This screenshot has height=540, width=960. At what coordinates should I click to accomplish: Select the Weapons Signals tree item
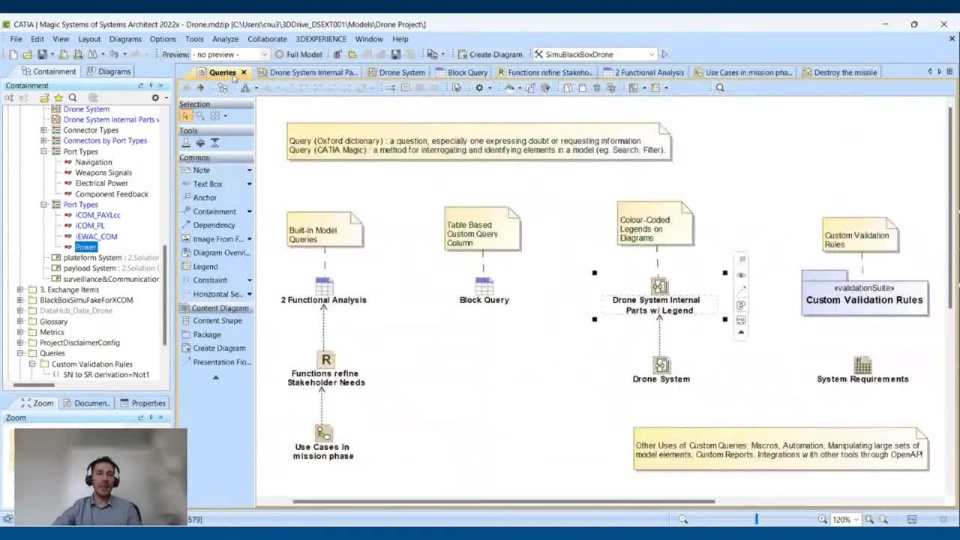103,173
